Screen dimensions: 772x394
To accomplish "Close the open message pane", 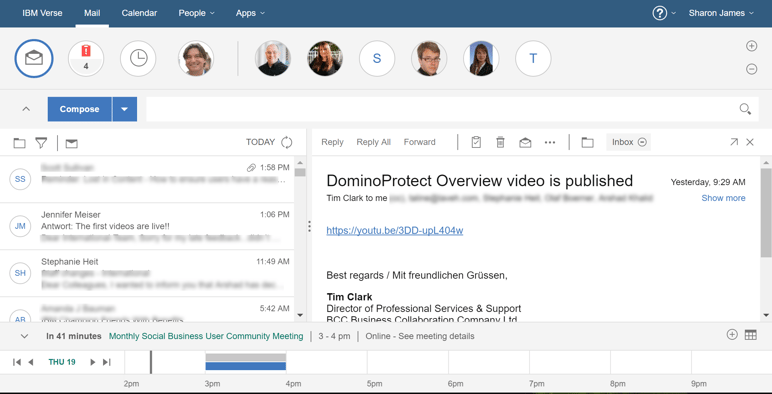I will 750,142.
